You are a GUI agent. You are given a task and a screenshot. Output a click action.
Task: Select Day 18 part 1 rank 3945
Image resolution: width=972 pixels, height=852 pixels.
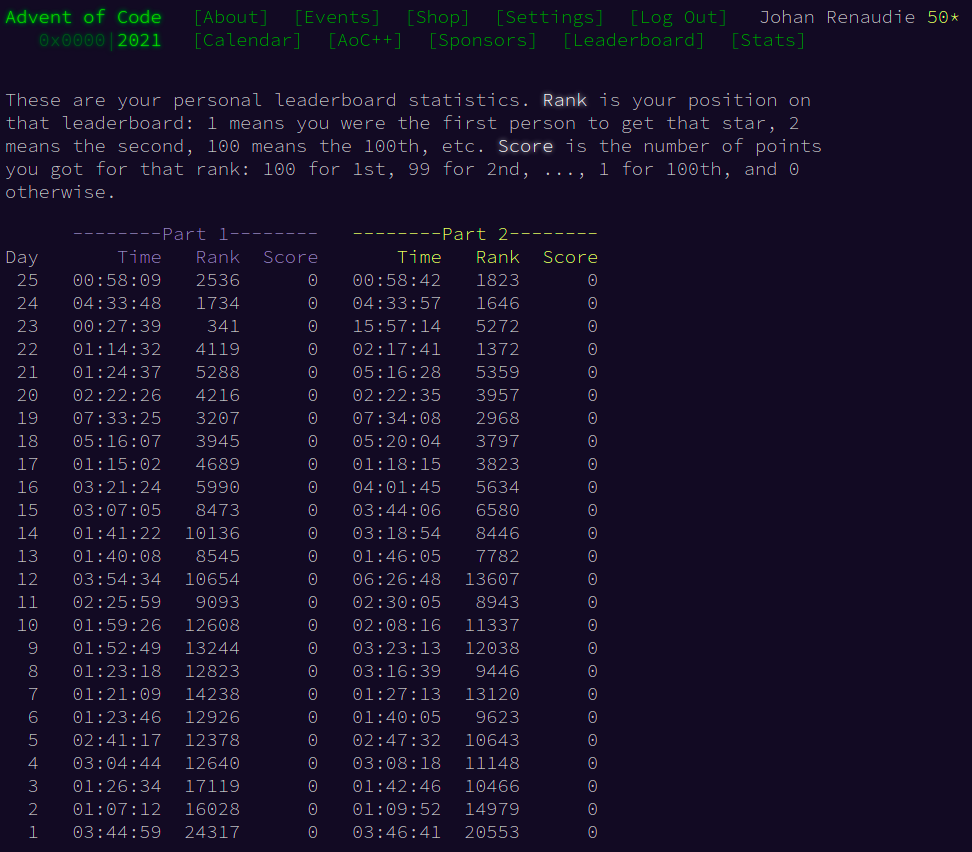tap(218, 442)
